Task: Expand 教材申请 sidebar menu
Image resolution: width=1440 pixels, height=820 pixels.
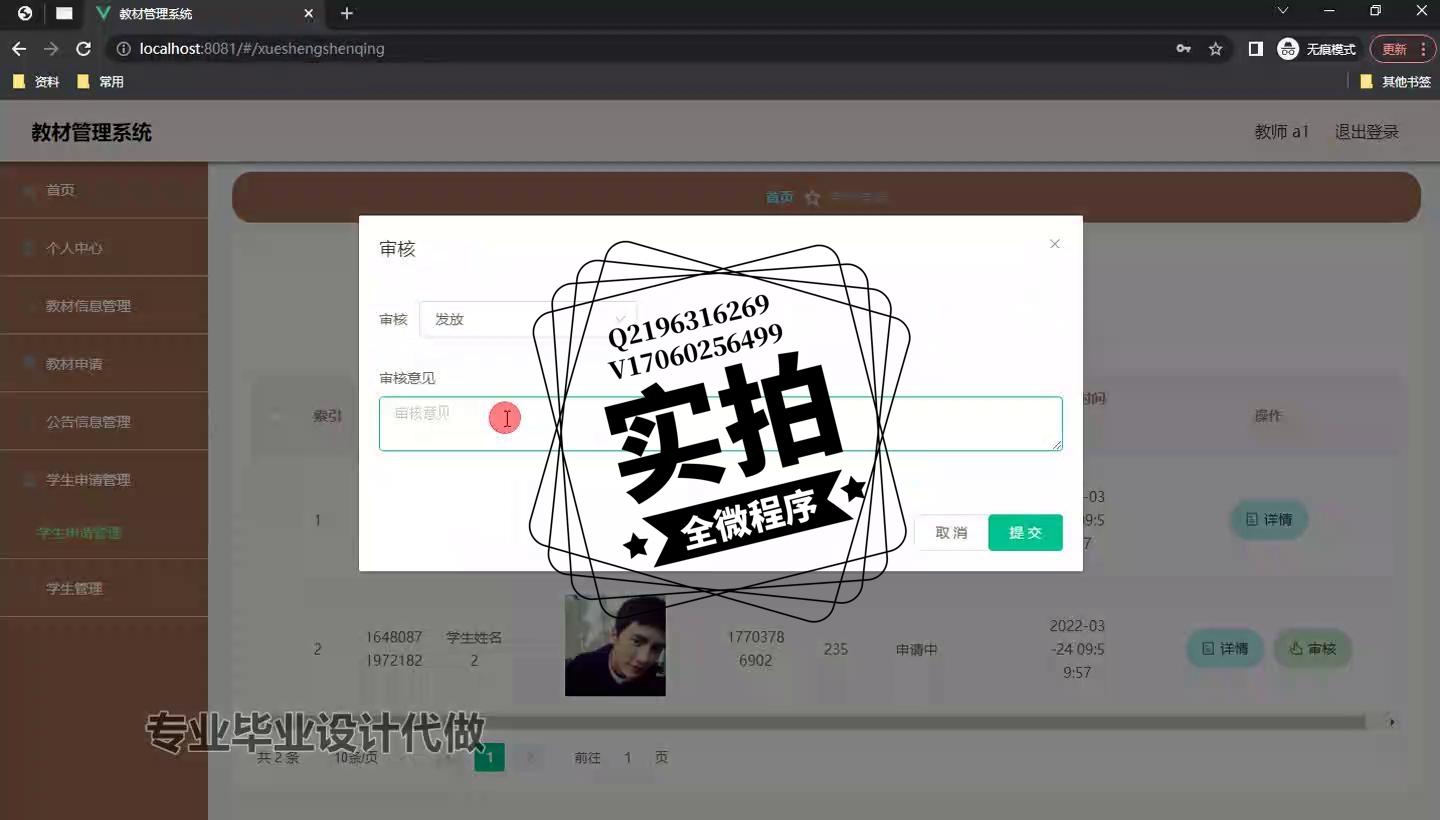Action: [x=104, y=364]
